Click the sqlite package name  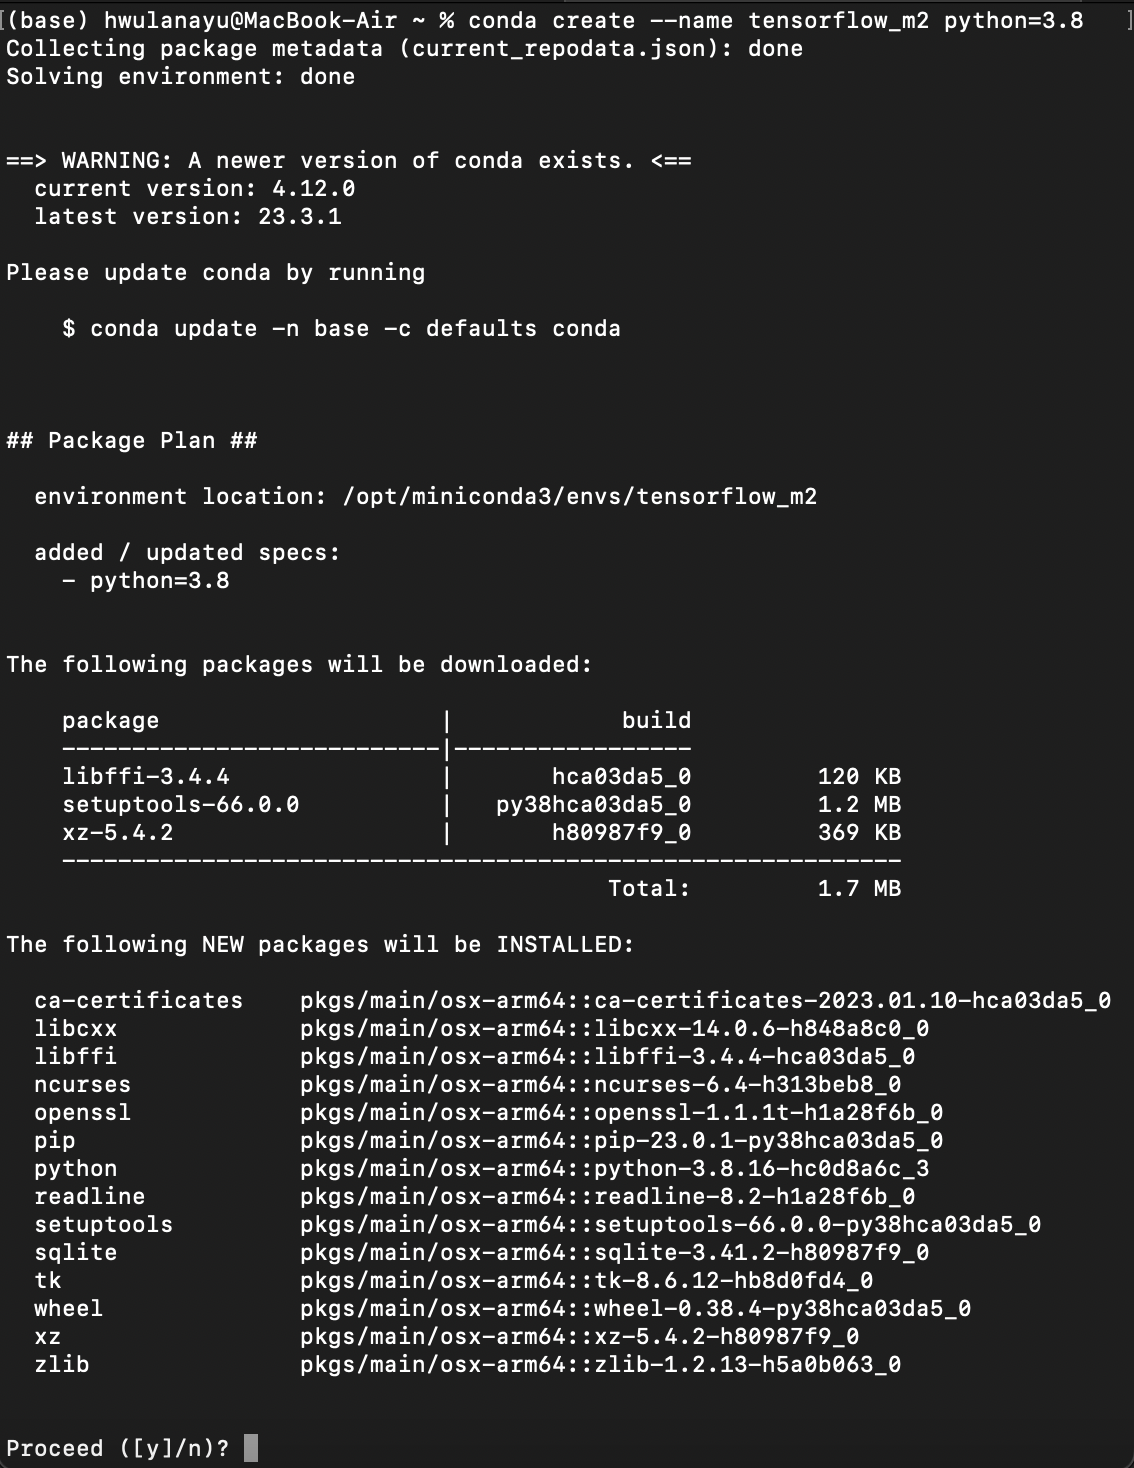click(x=76, y=1252)
